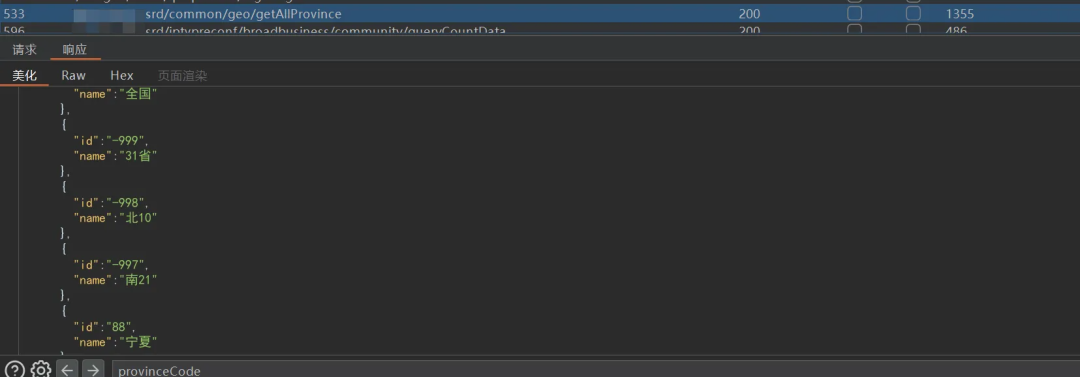Switch to the 响应 tab
The height and width of the screenshot is (377, 1080).
[x=75, y=50]
